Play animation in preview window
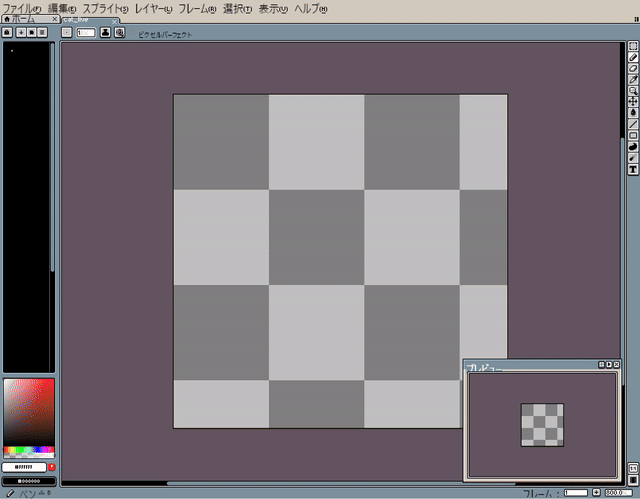The height and width of the screenshot is (499, 640). [609, 364]
